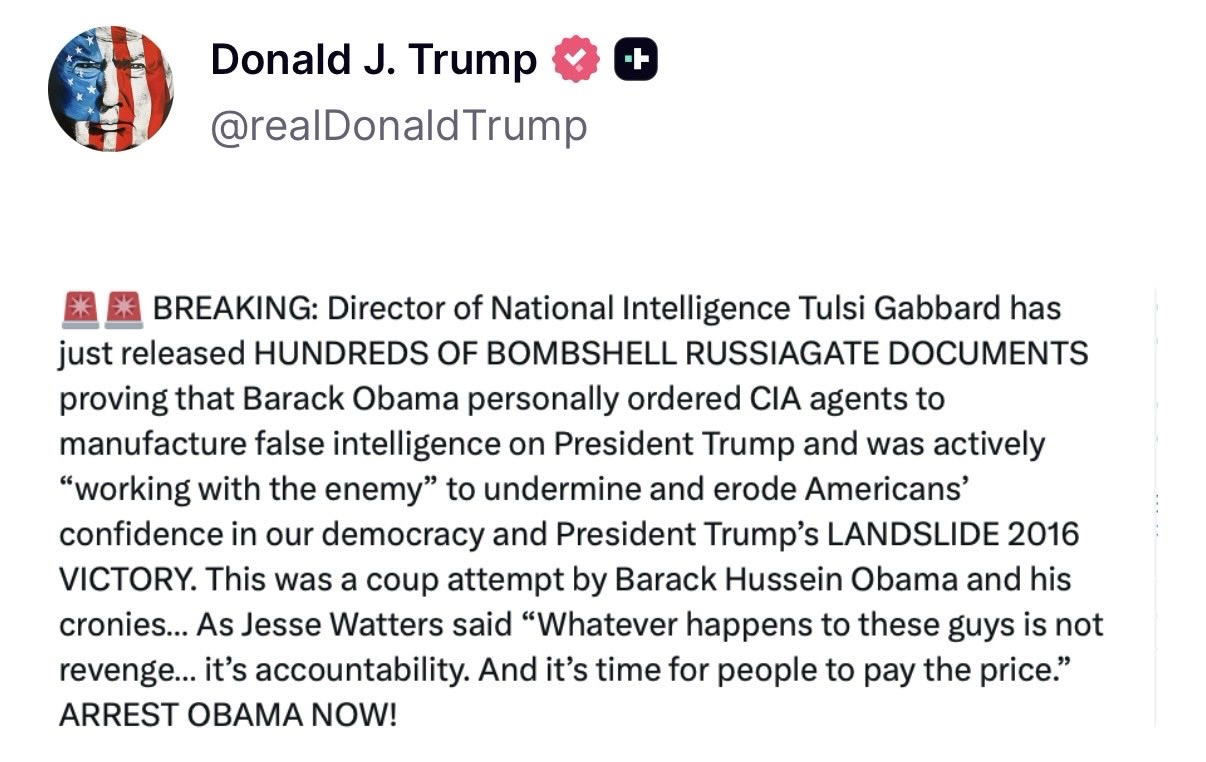Open the @realDonaldTrump handle link
The image size is (1206, 762).
pos(398,126)
